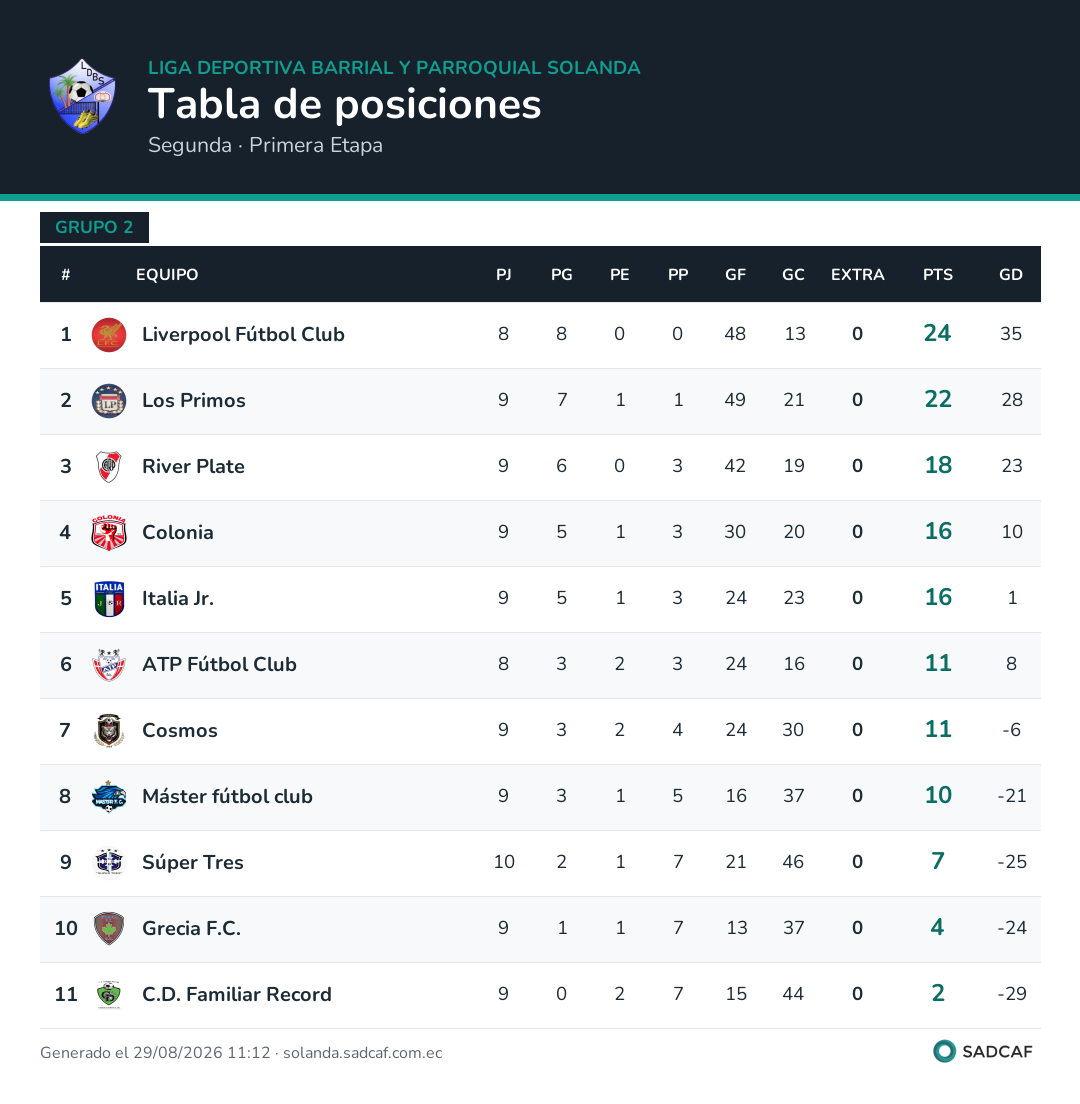The width and height of the screenshot is (1080, 1104).
Task: Click the C.D. Familiar Record logo
Action: click(109, 994)
